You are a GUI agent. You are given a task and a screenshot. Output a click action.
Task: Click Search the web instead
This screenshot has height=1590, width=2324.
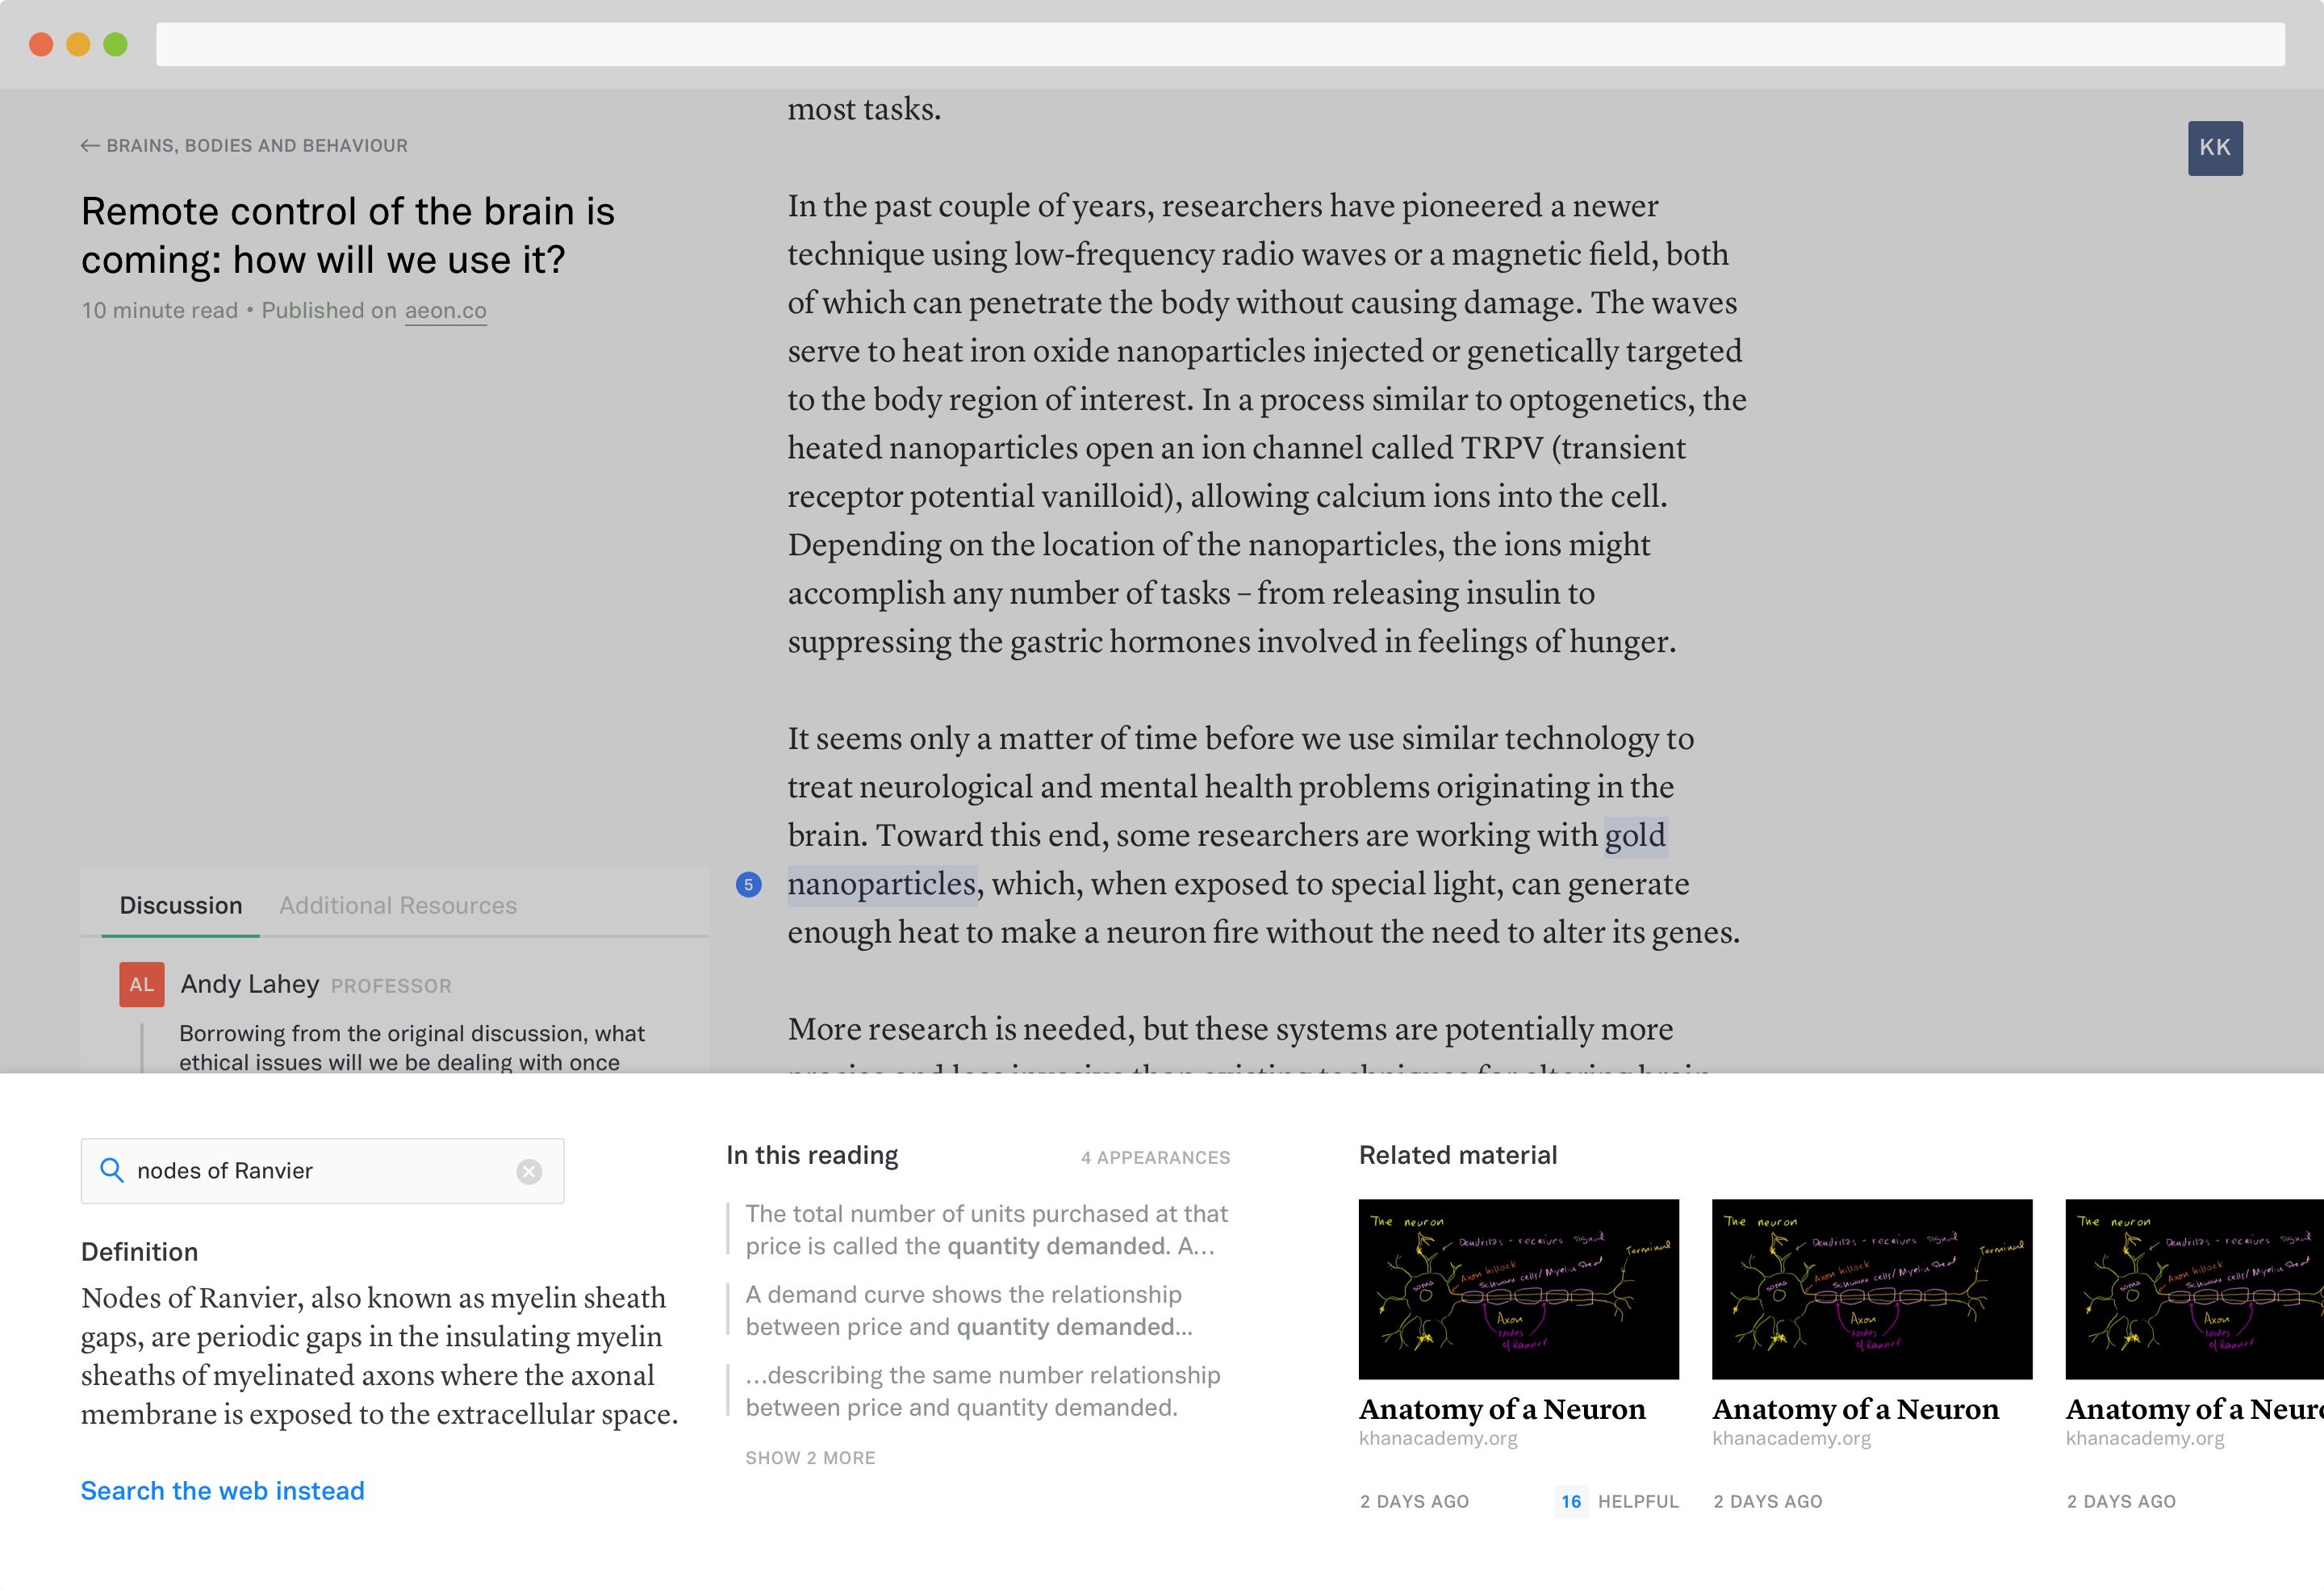(x=223, y=1490)
